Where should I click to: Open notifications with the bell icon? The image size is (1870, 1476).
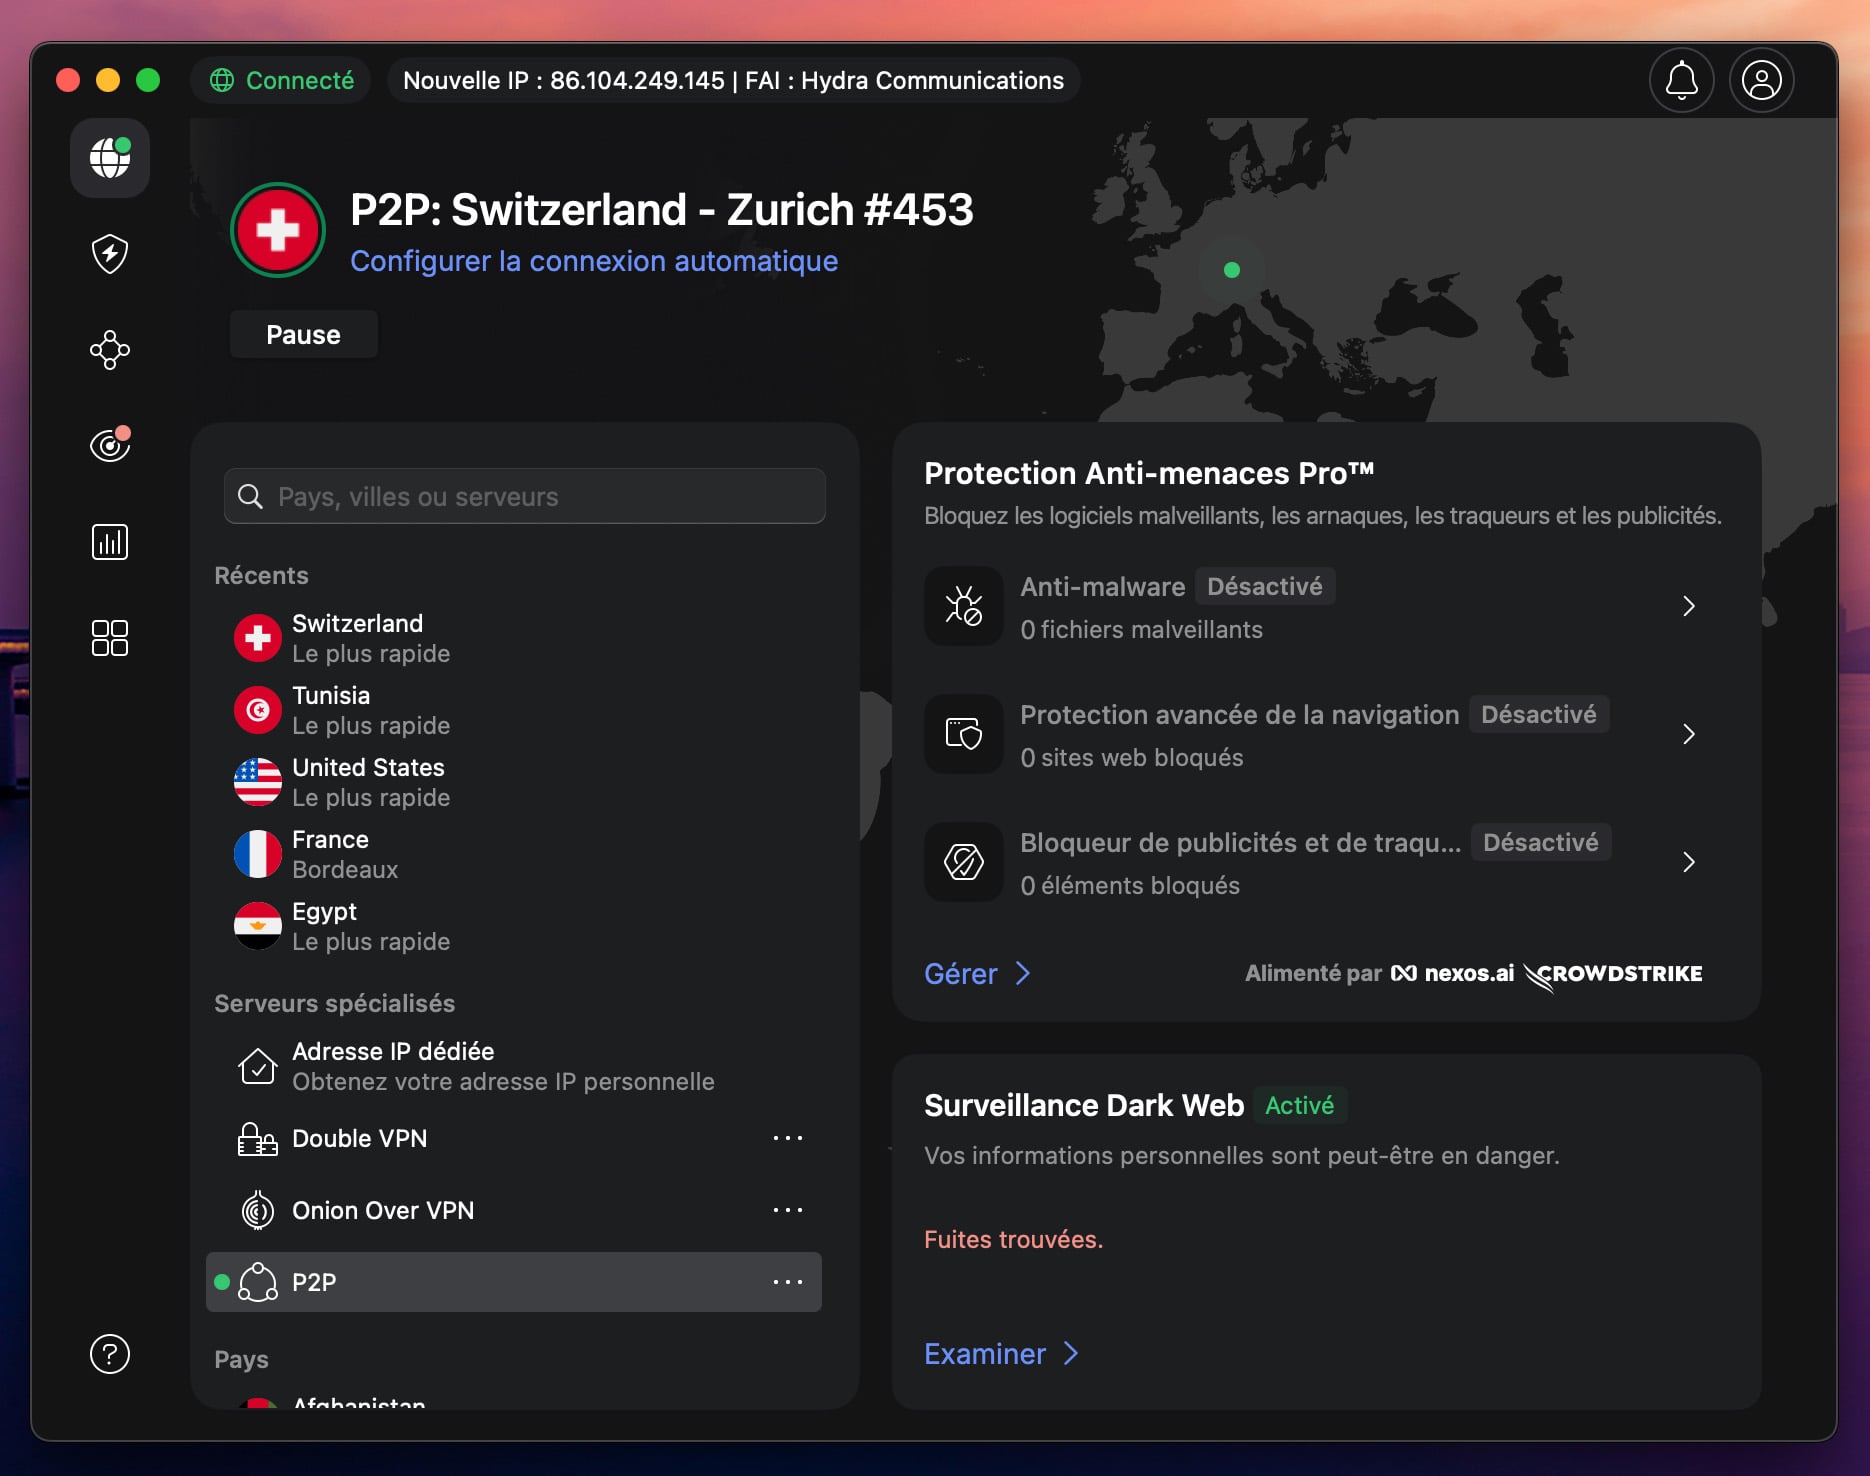[x=1682, y=80]
